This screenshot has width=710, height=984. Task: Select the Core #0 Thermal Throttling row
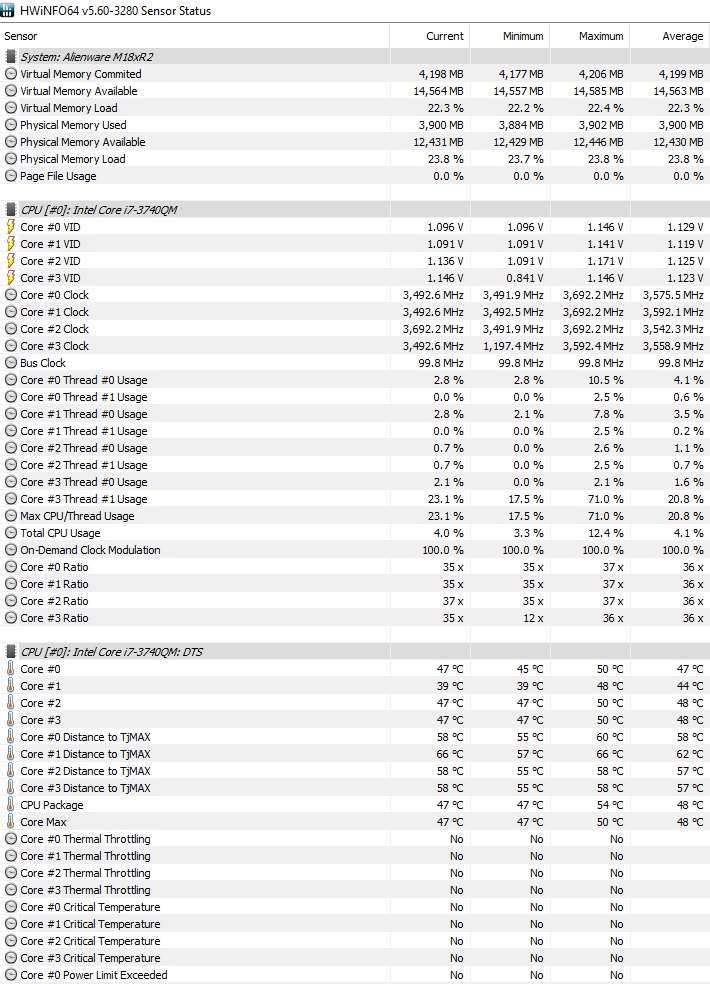[355, 839]
